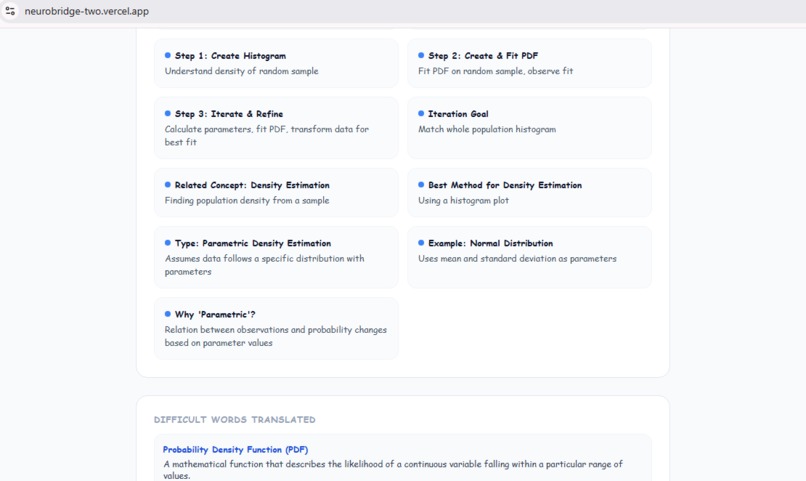This screenshot has width=806, height=481.
Task: Click the Probability Density Function (PDF) term
Action: pyautogui.click(x=235, y=450)
